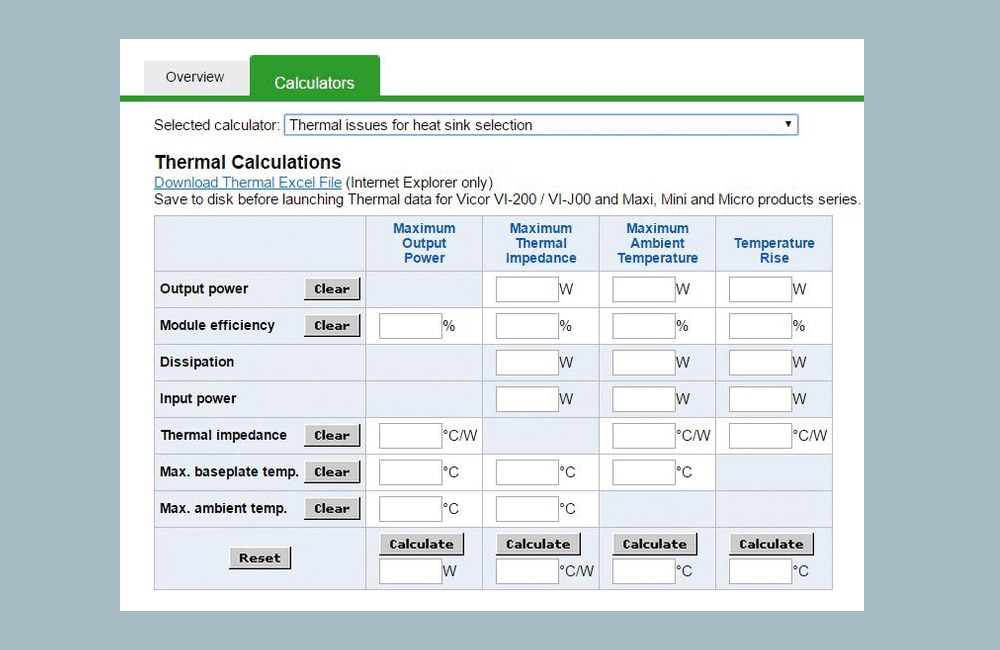Viewport: 1000px width, 650px height.
Task: Select the Calculators tab
Action: (x=315, y=84)
